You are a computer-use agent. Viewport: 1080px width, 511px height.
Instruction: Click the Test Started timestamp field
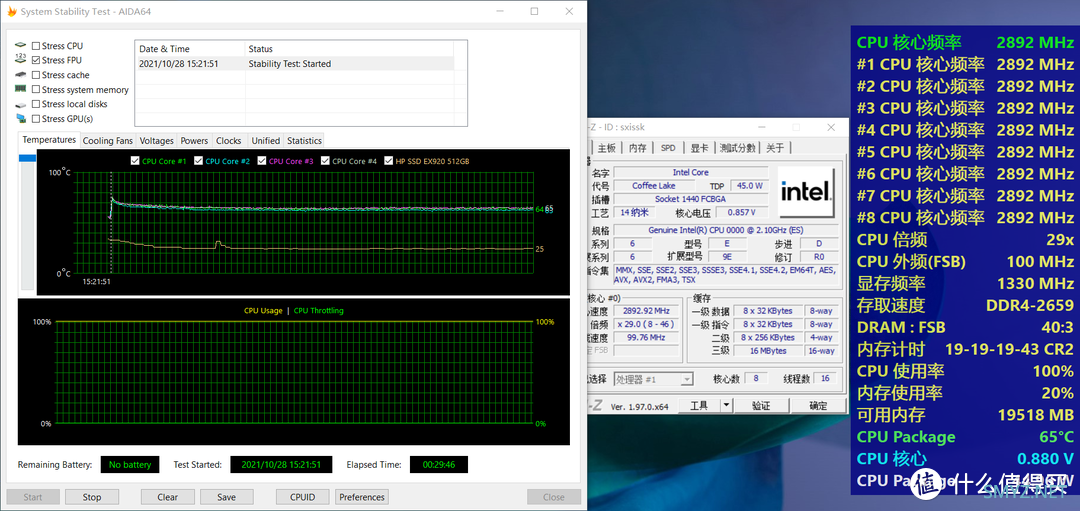pyautogui.click(x=281, y=464)
